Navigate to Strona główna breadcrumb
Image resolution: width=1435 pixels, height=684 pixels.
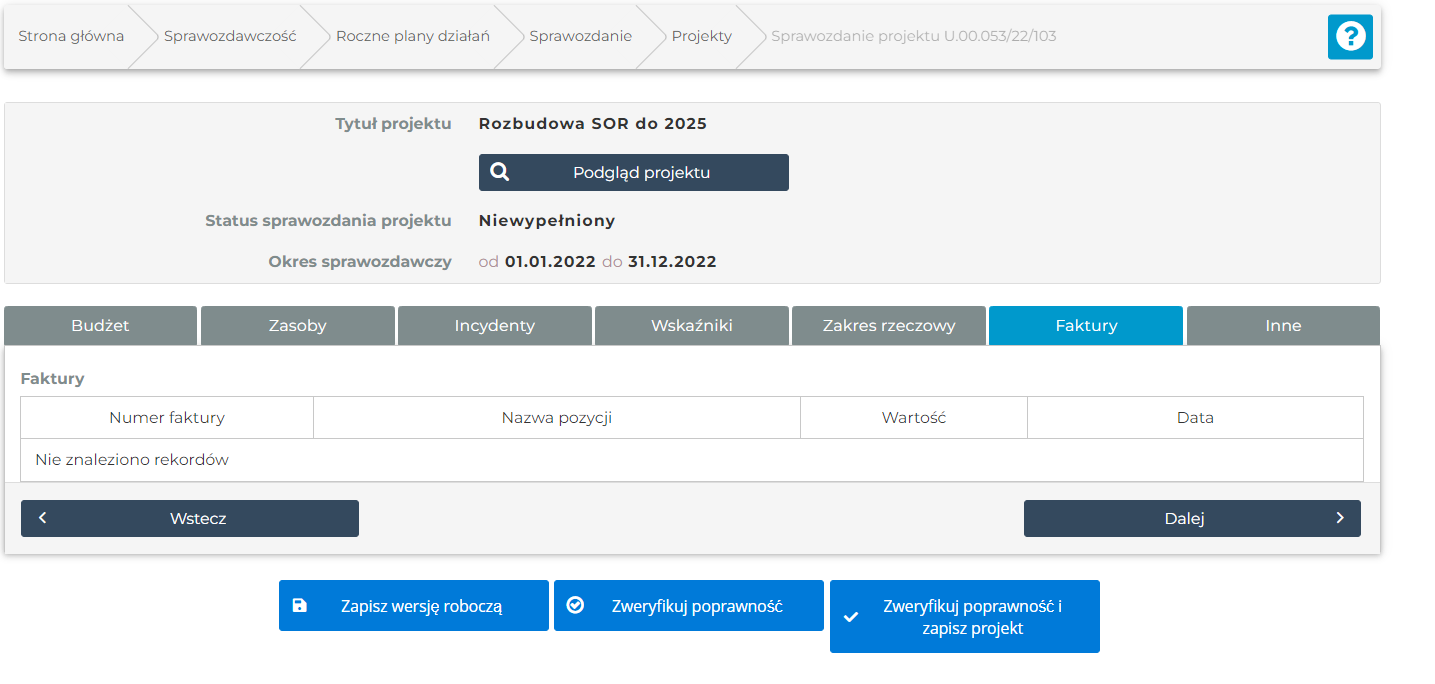pos(71,36)
